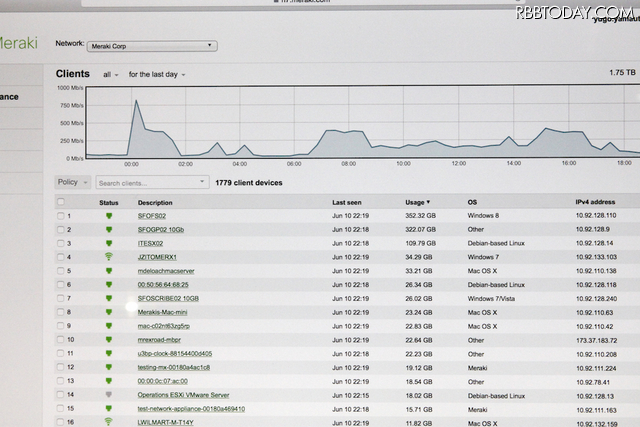Open the Operations ESXi VMware Server link
The width and height of the screenshot is (640, 427).
[x=183, y=395]
